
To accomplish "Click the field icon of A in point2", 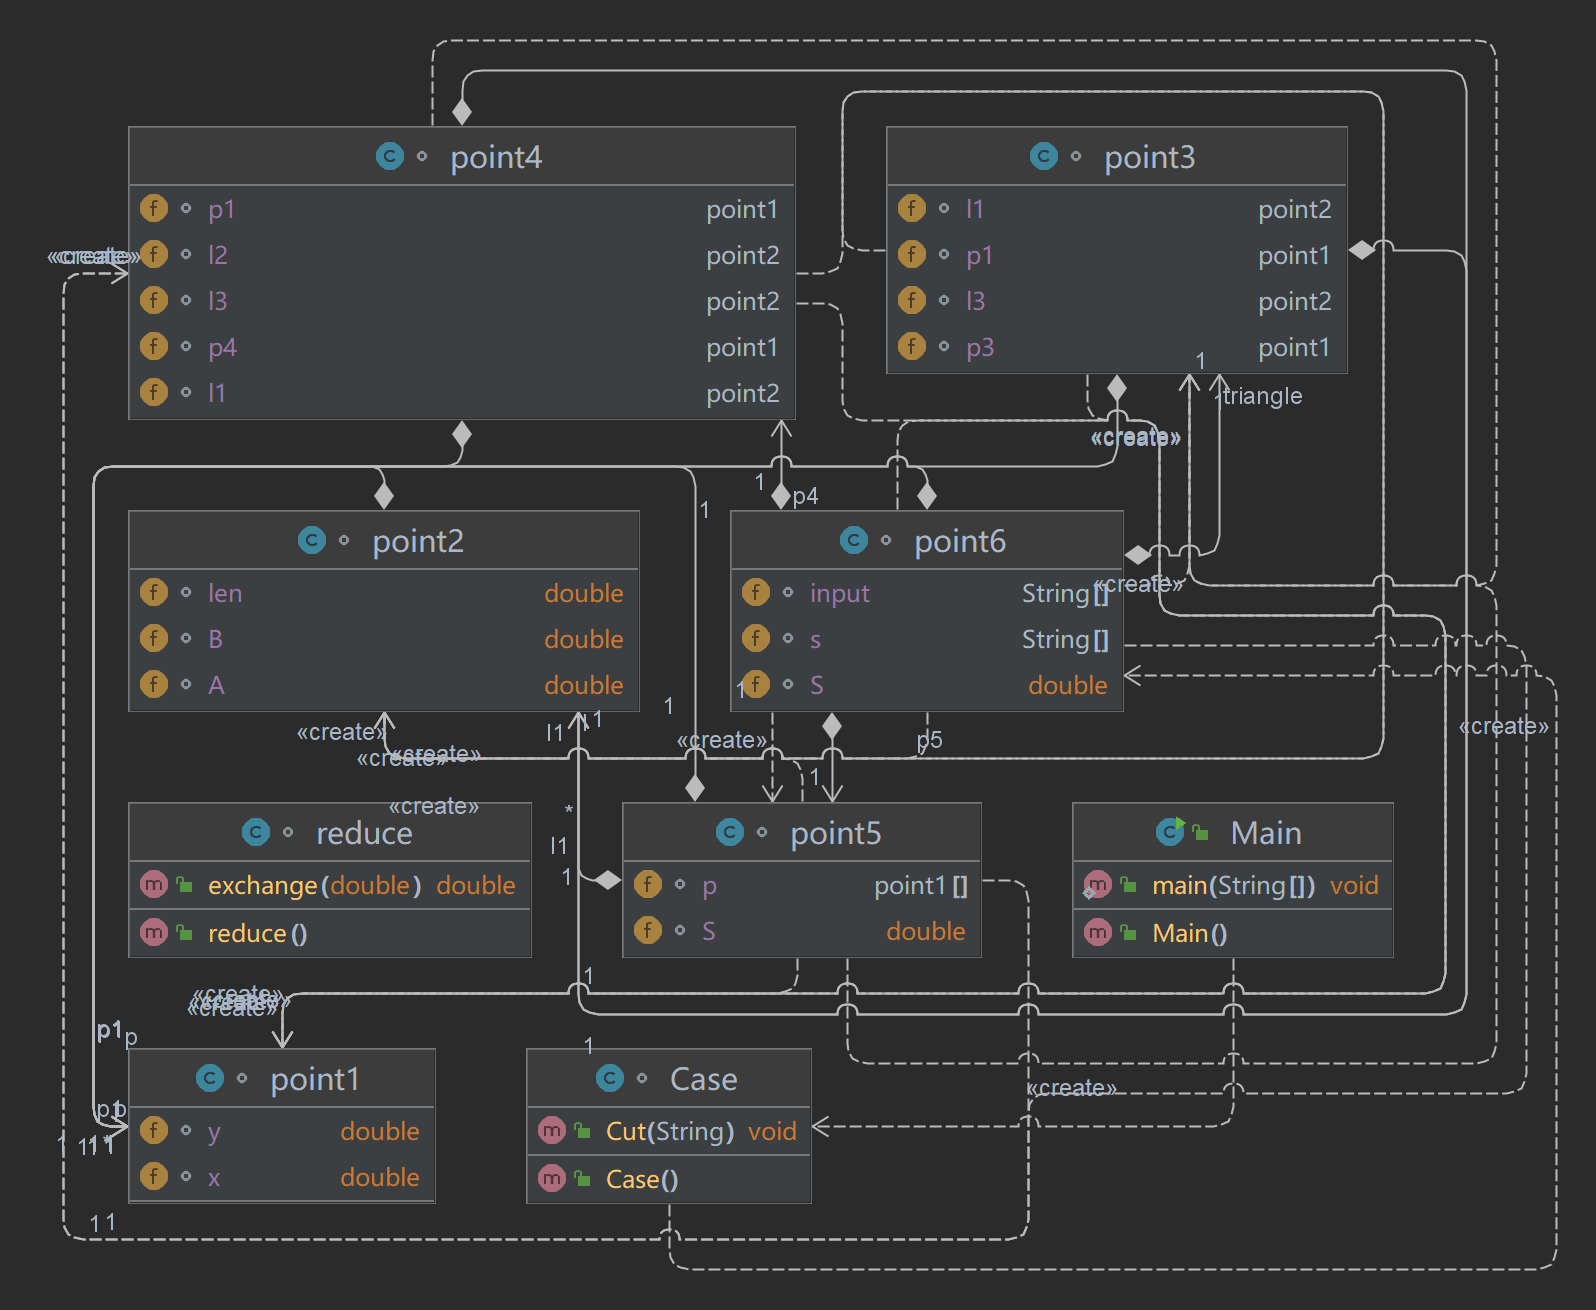I will [154, 684].
